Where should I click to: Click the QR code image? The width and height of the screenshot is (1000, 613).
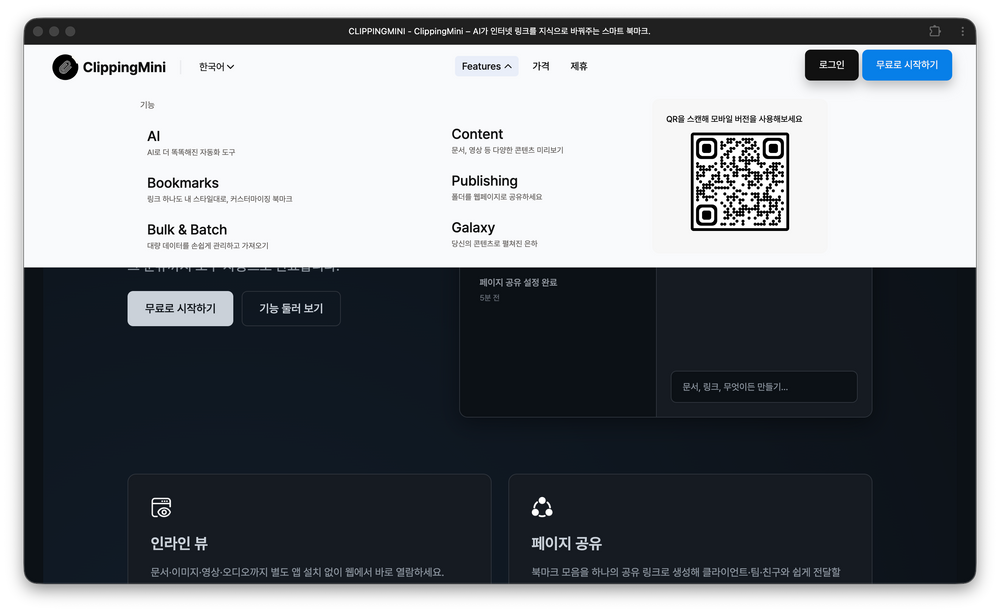coord(740,183)
